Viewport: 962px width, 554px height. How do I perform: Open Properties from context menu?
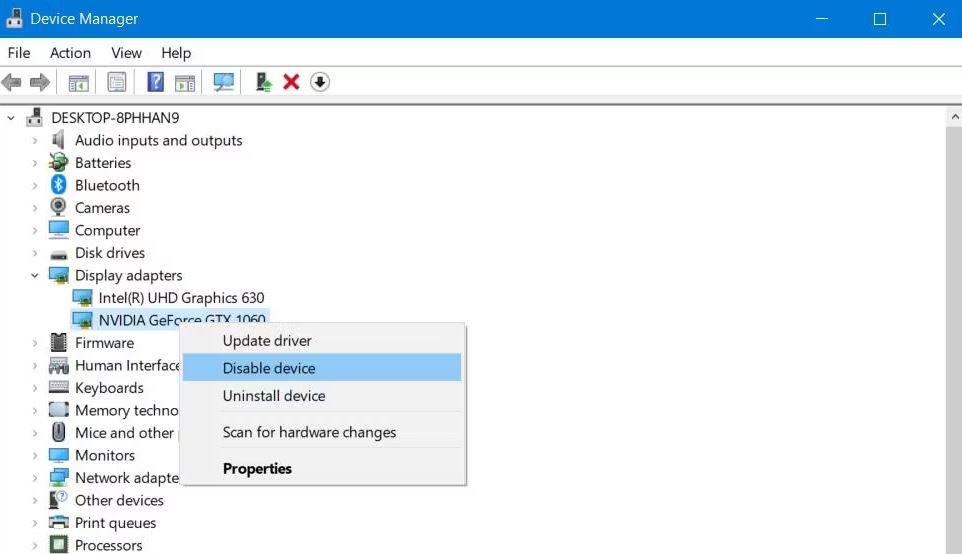(x=322, y=468)
